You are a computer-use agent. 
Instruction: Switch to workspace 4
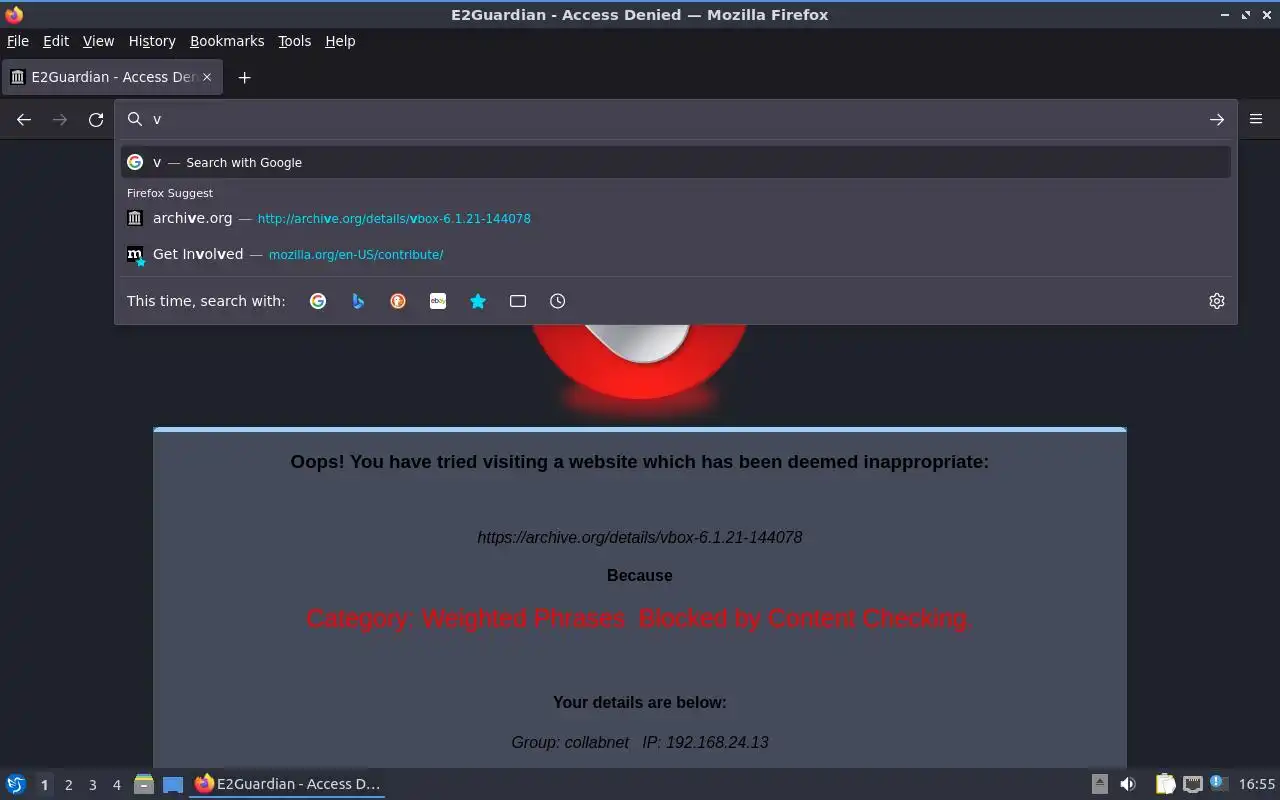(116, 785)
